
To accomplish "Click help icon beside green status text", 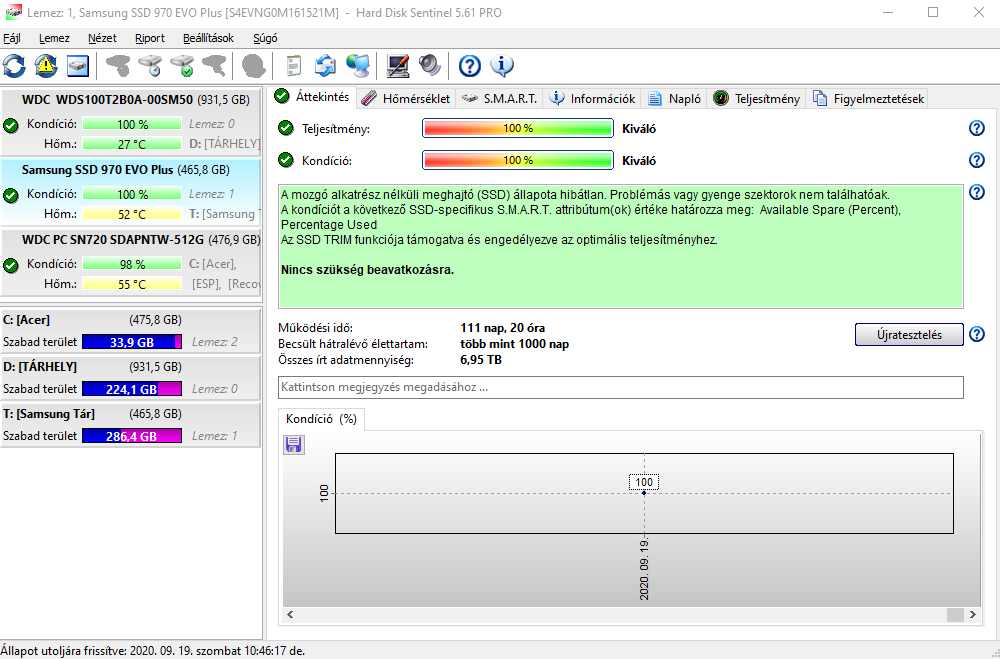I will coord(976,192).
